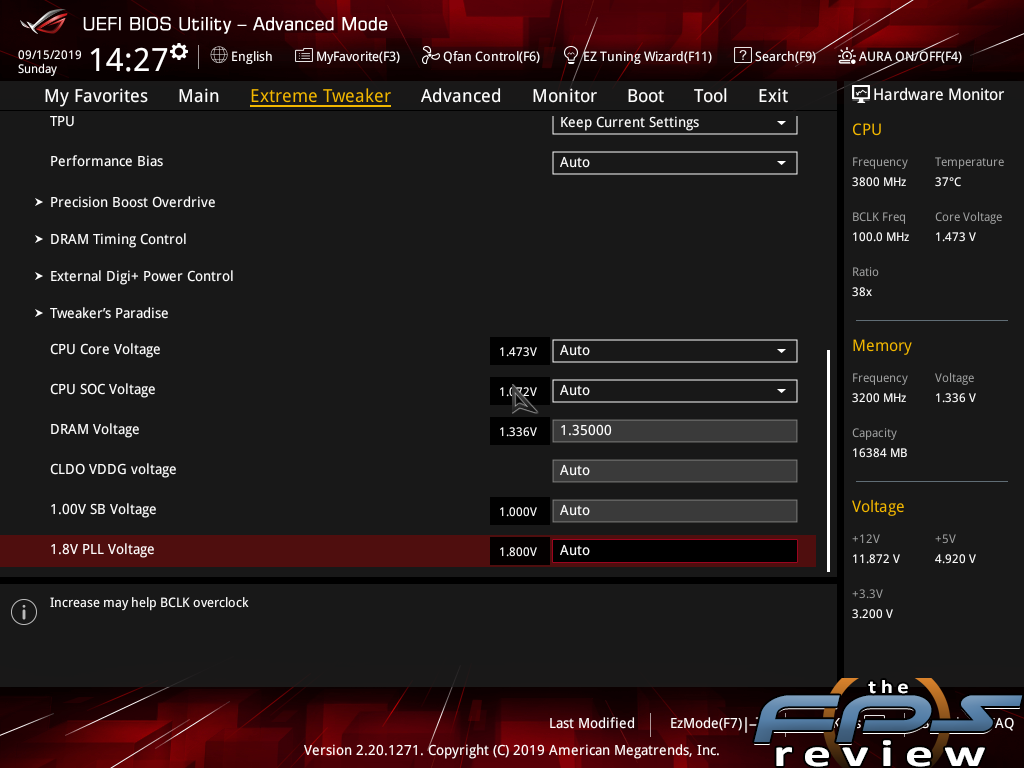Click the CPU Core Voltage label
The width and height of the screenshot is (1024, 768).
[105, 350]
